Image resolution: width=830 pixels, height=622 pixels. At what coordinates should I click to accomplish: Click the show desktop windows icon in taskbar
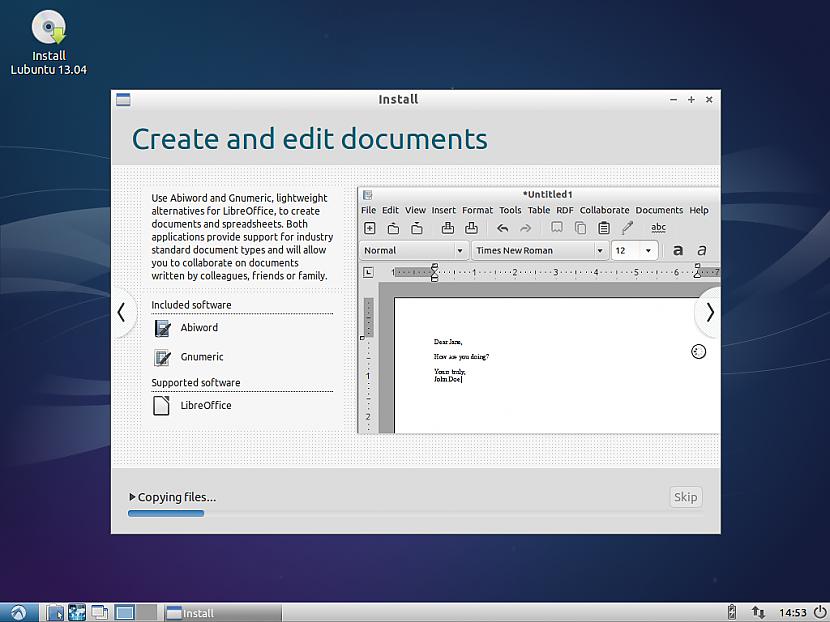pyautogui.click(x=99, y=612)
